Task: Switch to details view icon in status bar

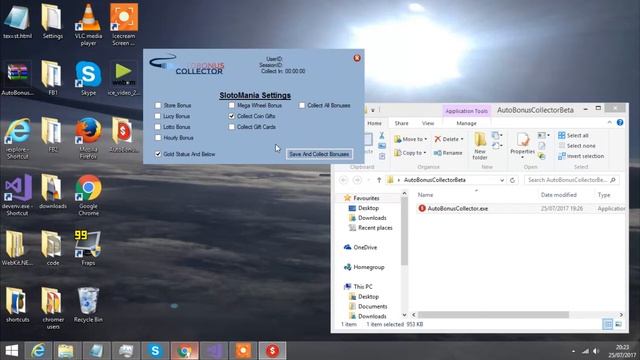Action: pyautogui.click(x=608, y=324)
